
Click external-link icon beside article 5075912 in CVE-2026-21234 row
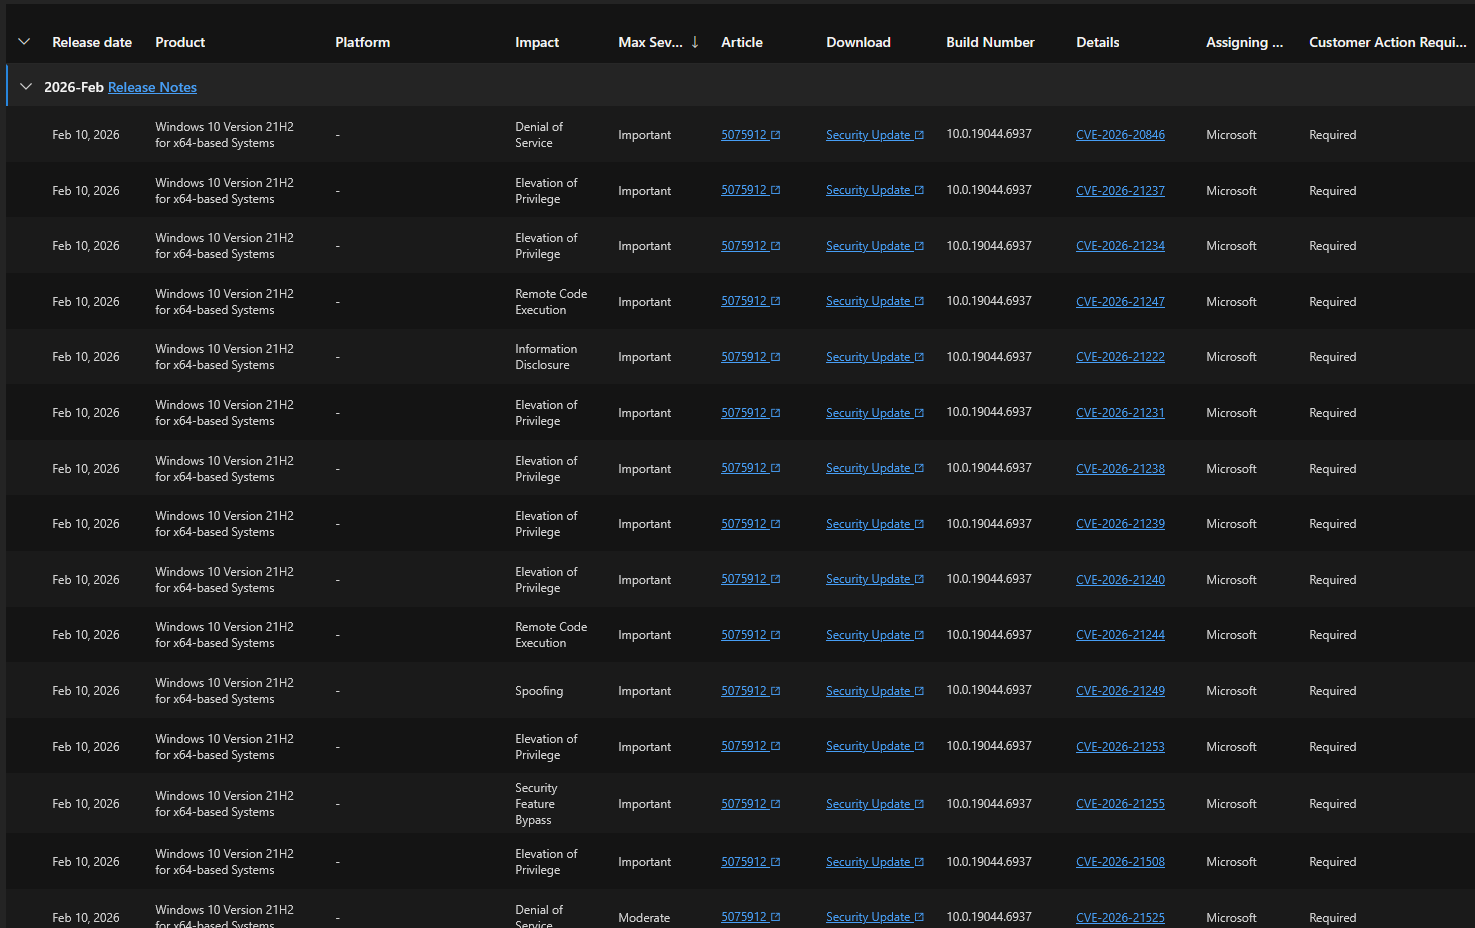tap(776, 246)
